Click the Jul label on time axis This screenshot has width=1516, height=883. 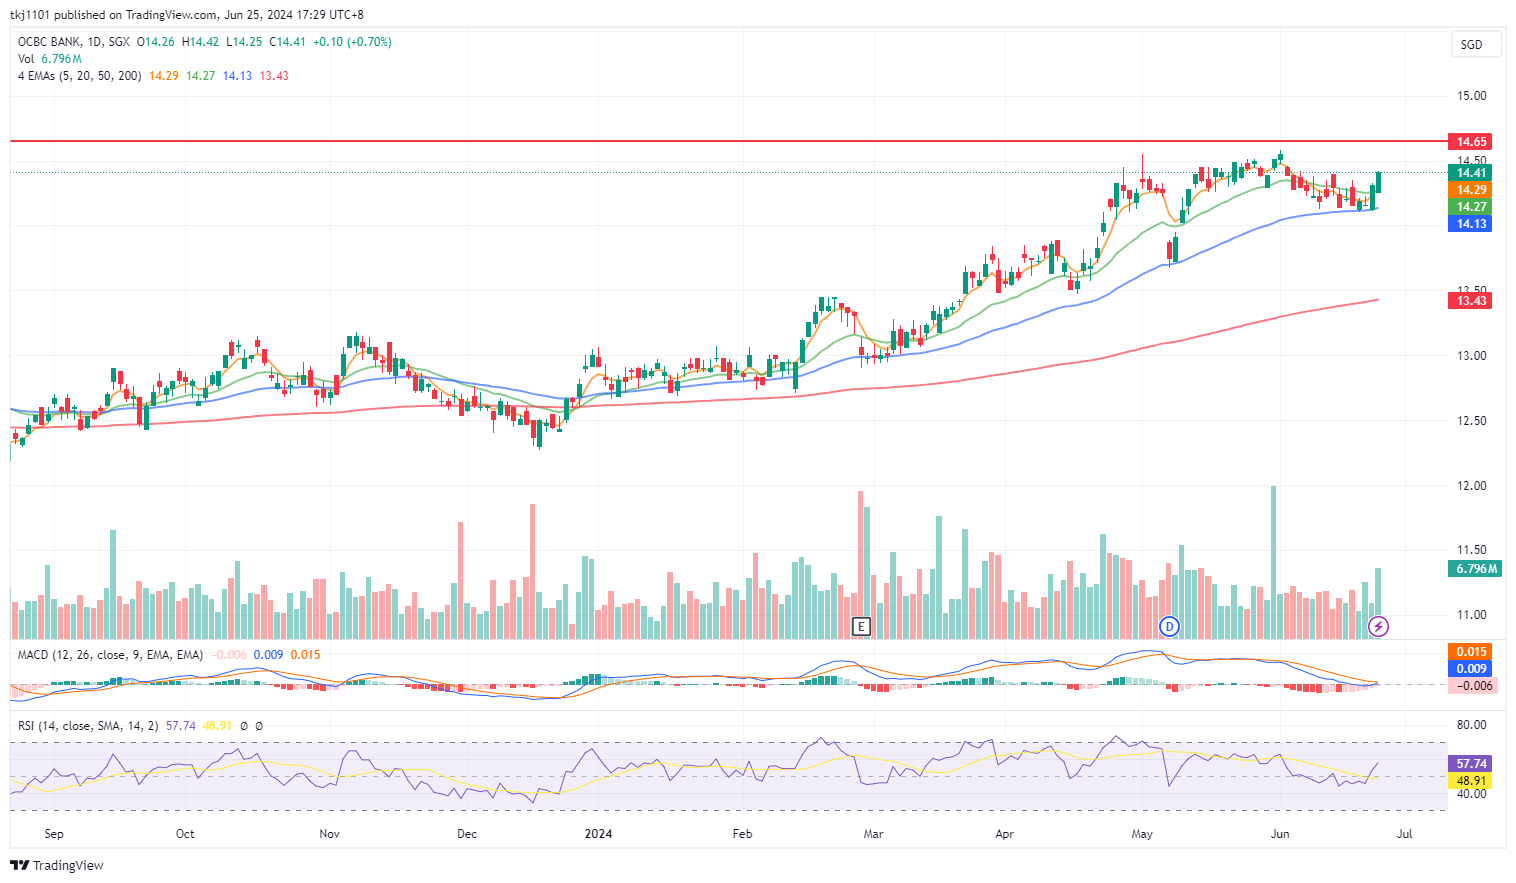(1404, 834)
